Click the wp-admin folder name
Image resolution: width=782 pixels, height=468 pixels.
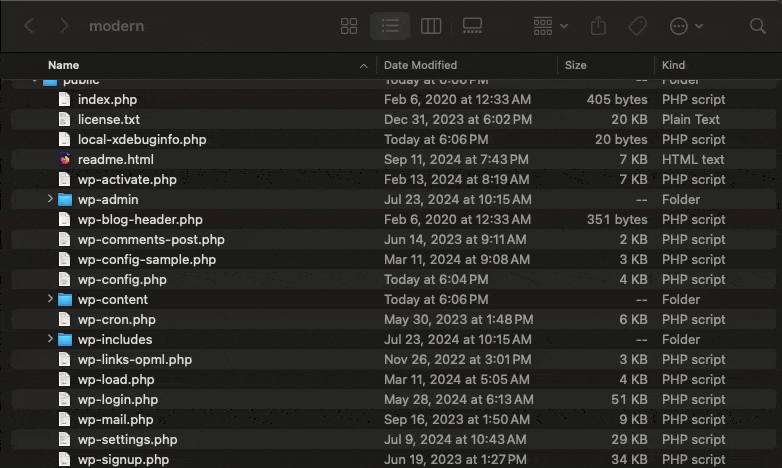108,200
